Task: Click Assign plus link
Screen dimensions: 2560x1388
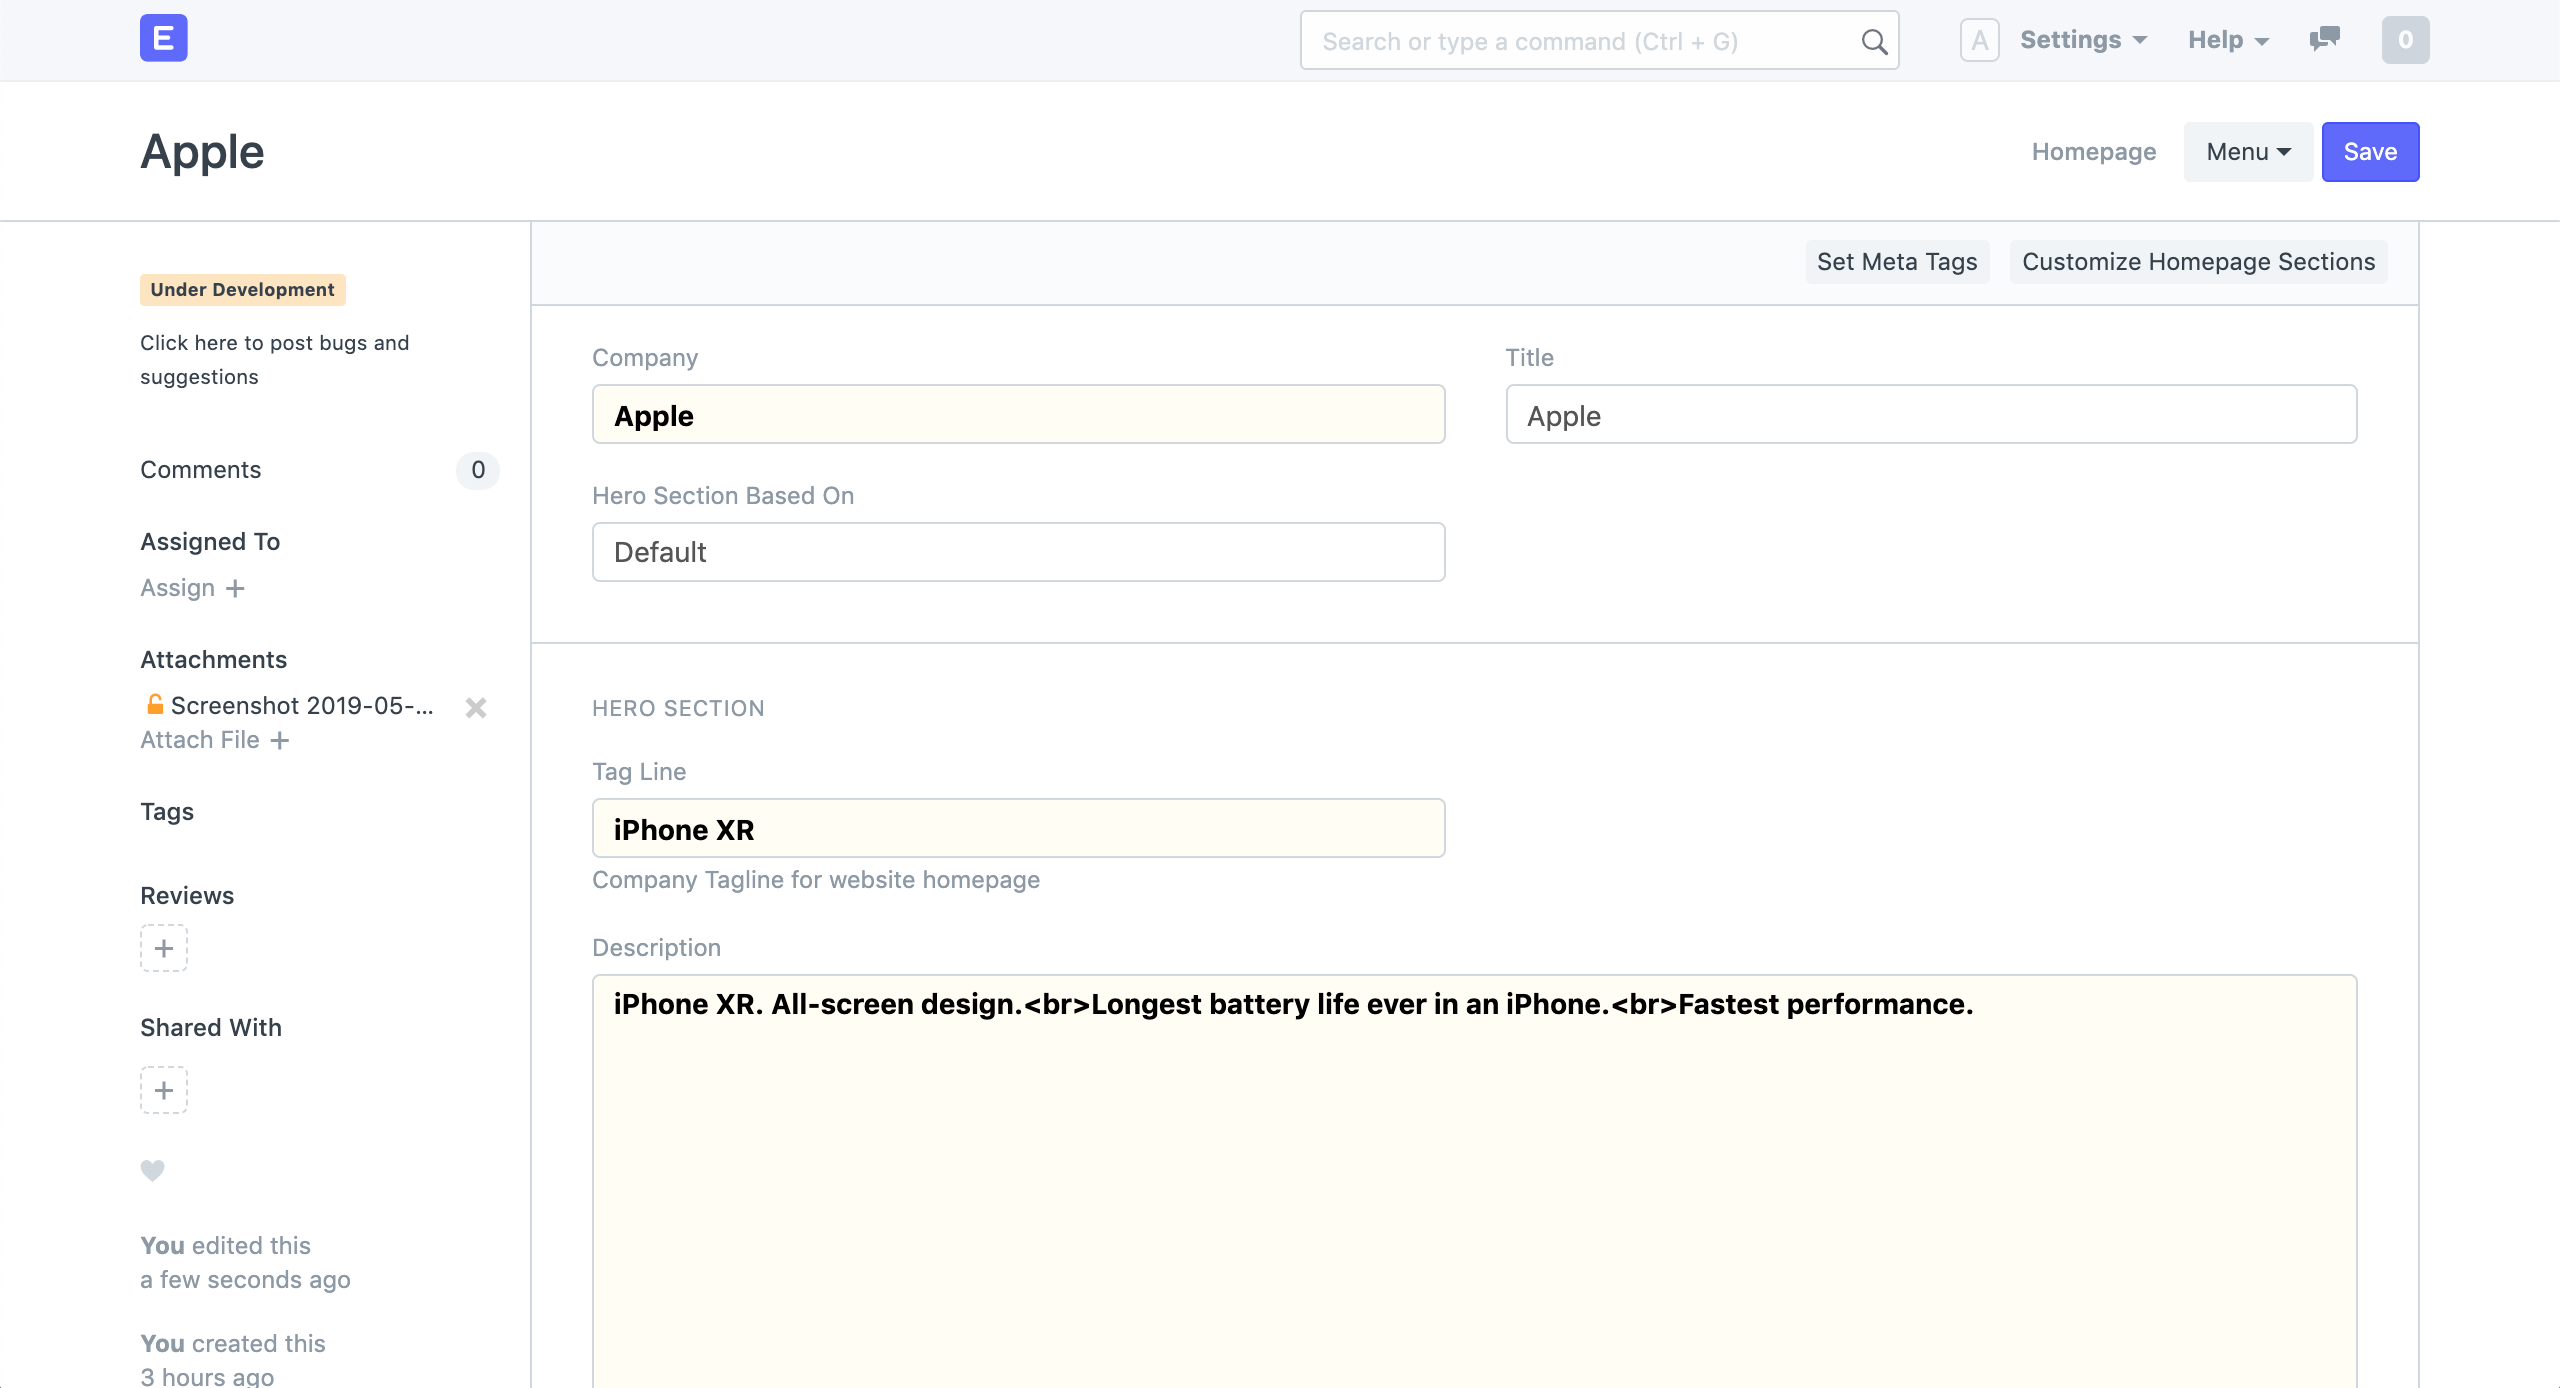Action: [x=192, y=588]
